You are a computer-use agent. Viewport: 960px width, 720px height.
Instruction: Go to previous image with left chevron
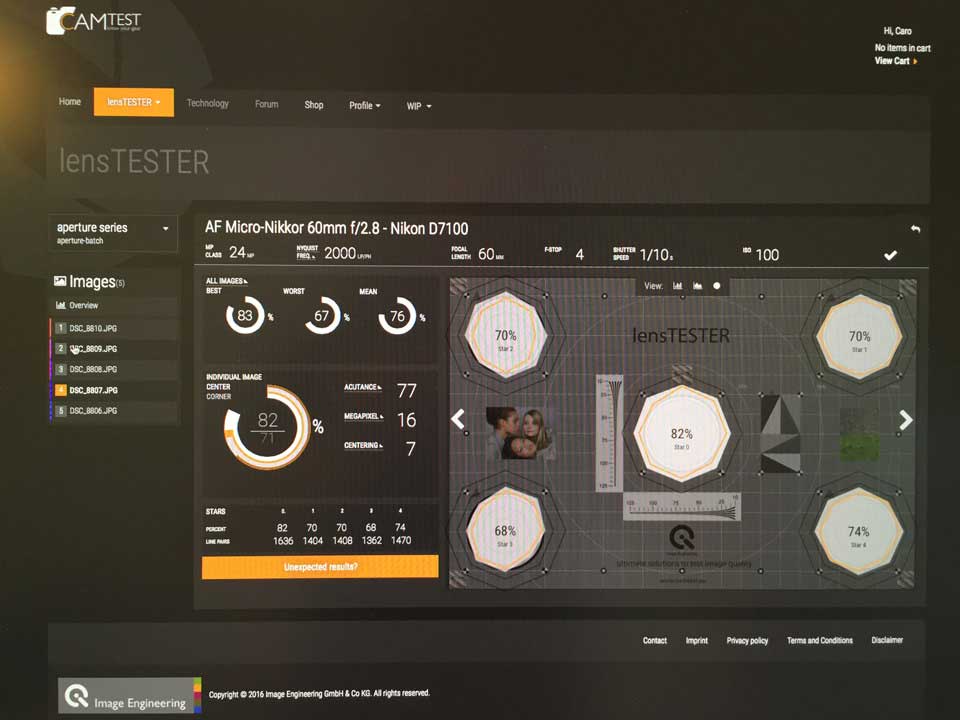tap(458, 419)
